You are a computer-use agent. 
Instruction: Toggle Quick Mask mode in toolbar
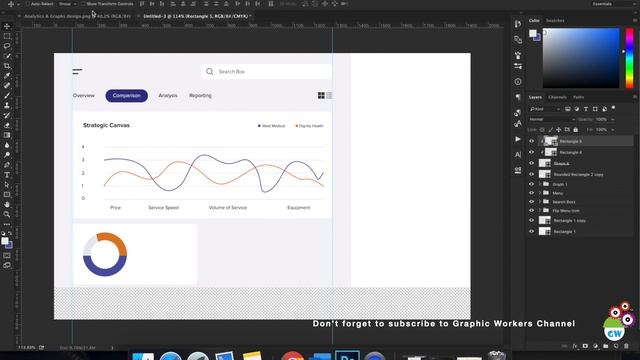(x=7, y=256)
